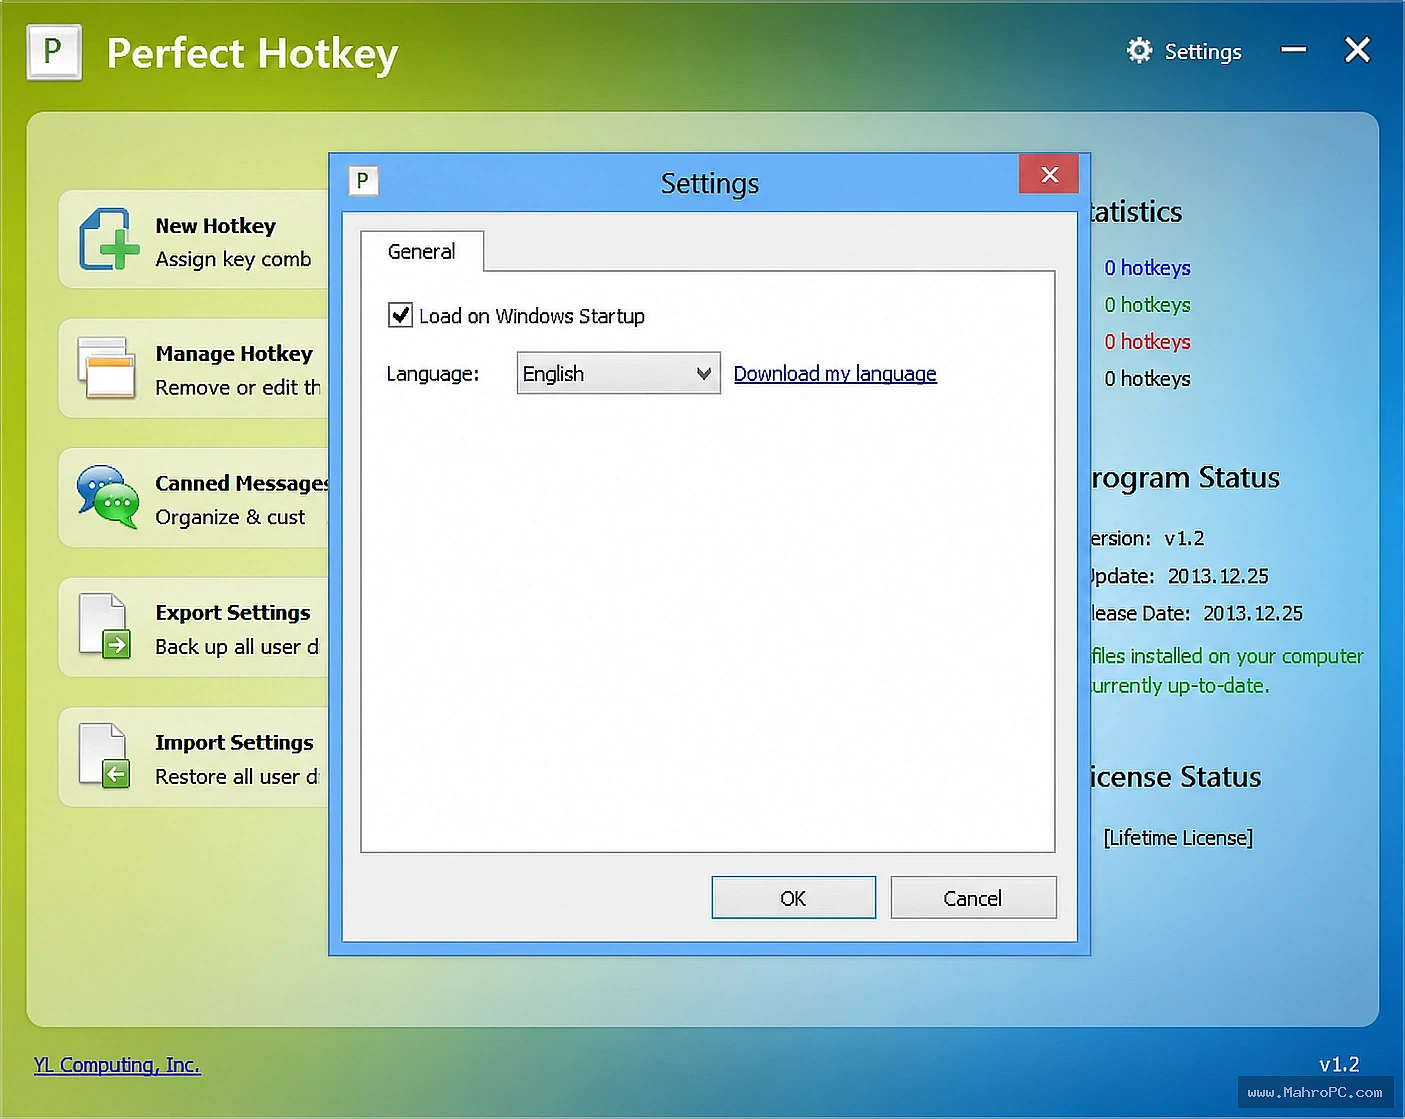Close the Settings dialog with red X

pos(1049,174)
